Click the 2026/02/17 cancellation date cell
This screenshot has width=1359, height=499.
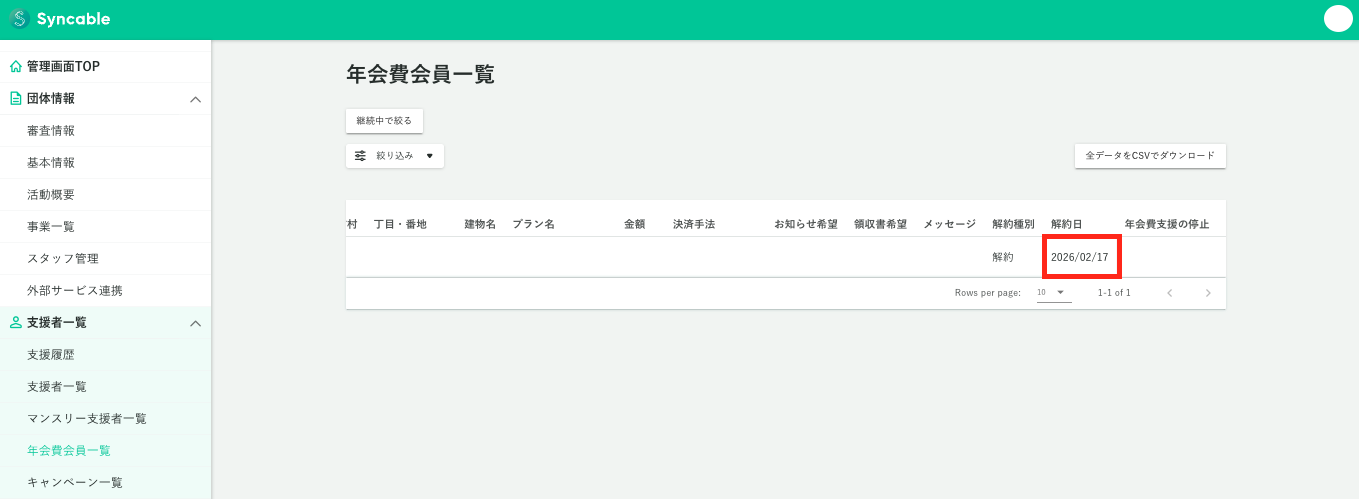point(1079,257)
